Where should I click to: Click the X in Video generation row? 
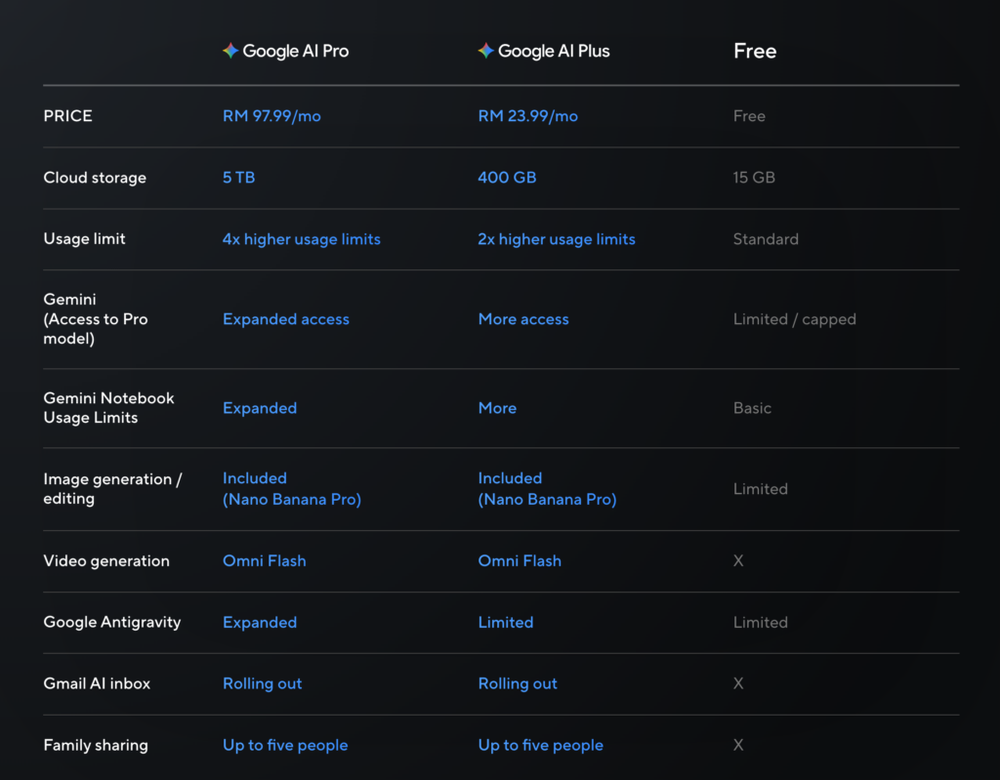(739, 561)
